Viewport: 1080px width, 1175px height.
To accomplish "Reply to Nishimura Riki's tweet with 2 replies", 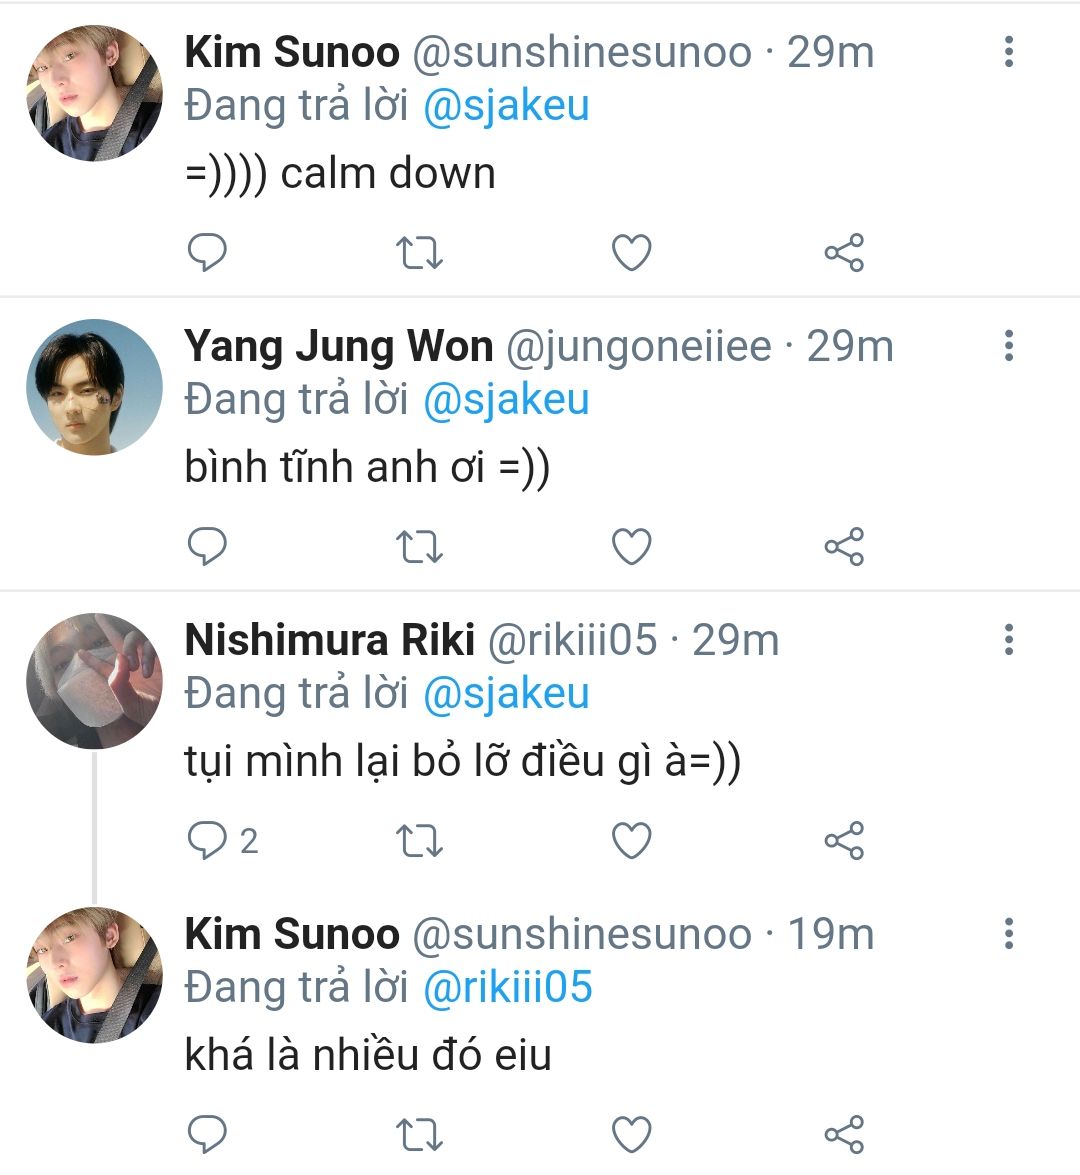I will (208, 841).
